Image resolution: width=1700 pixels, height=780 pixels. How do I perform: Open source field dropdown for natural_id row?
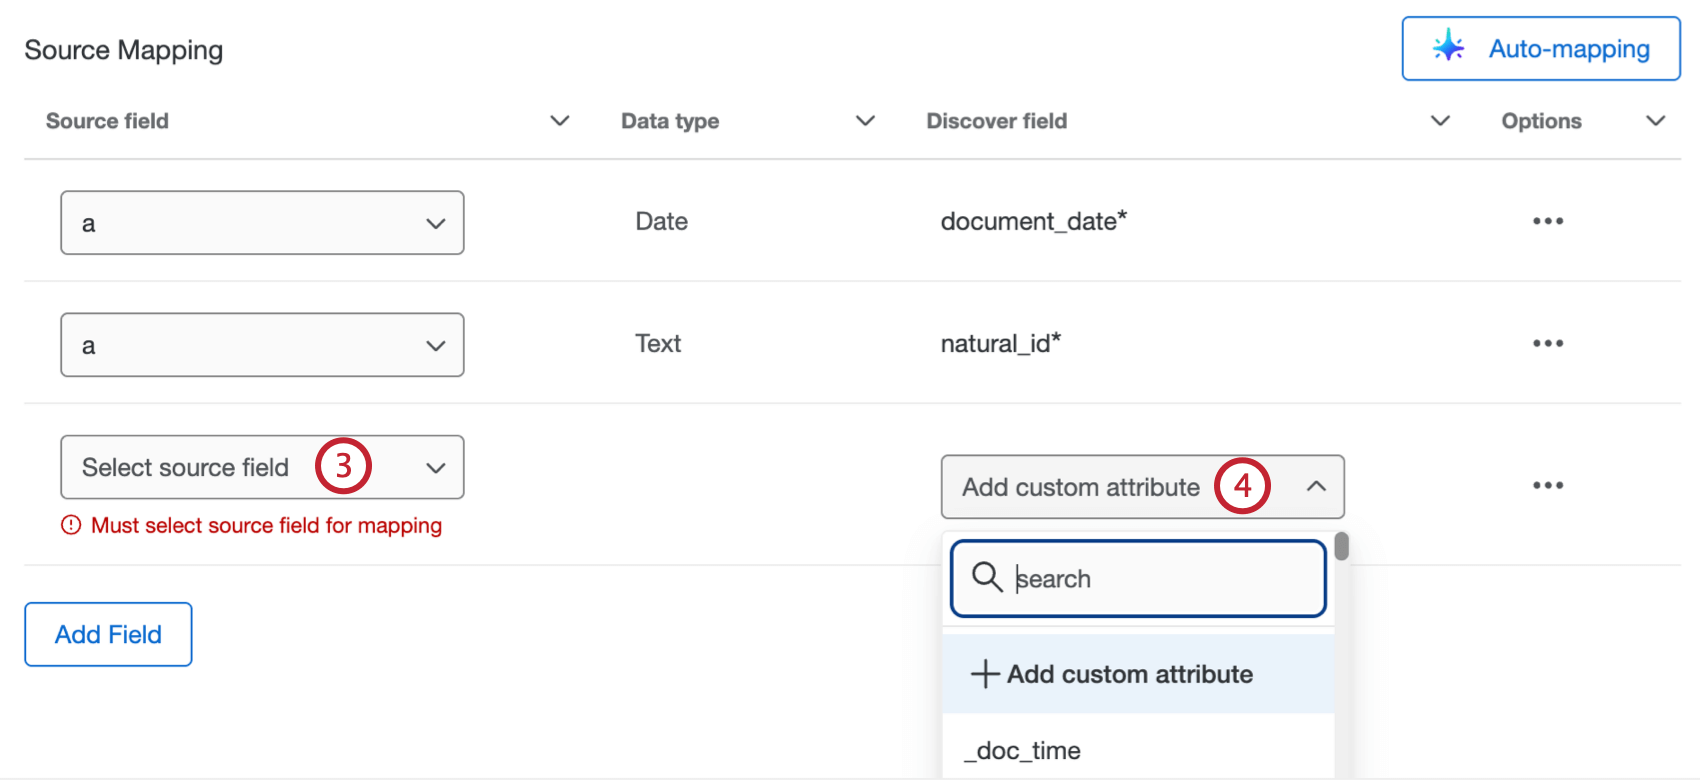point(262,345)
